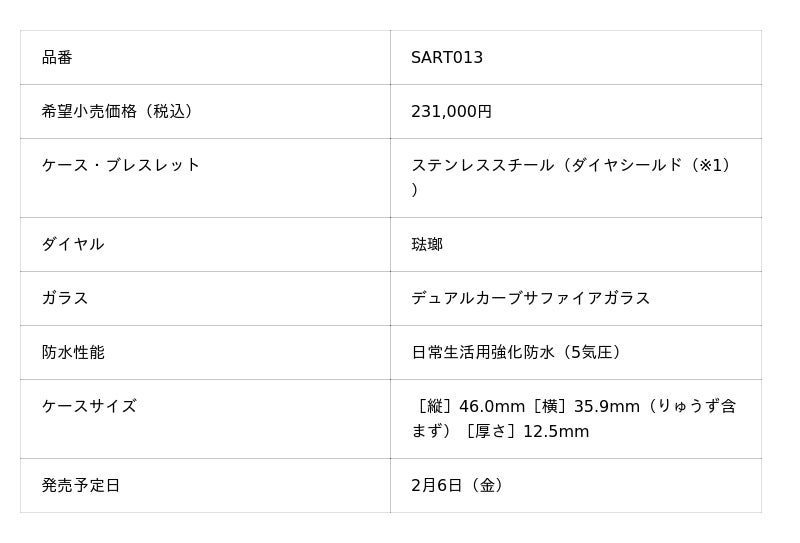Select the 琺瑯 dial value
The image size is (800, 543).
coord(427,245)
